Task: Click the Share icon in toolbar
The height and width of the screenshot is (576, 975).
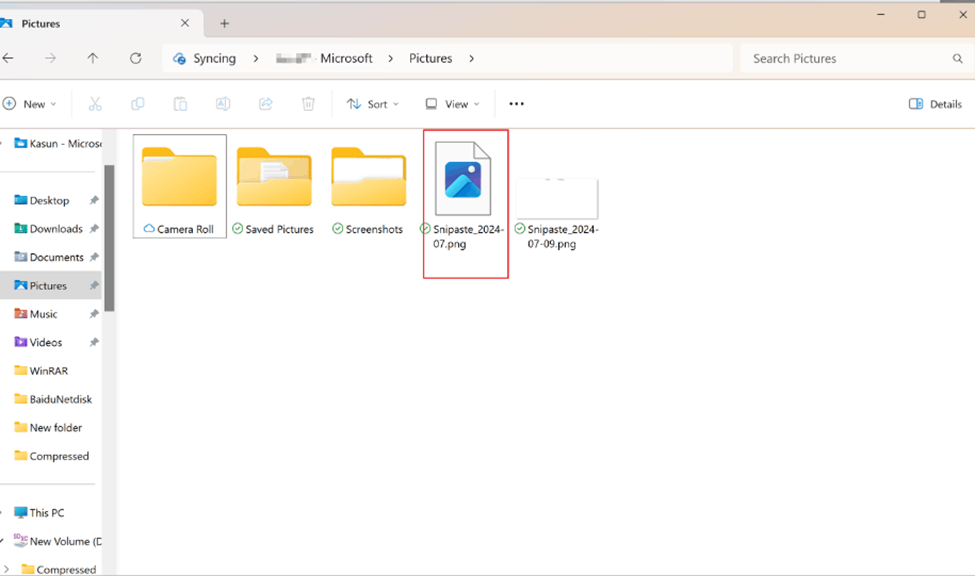Action: point(266,104)
